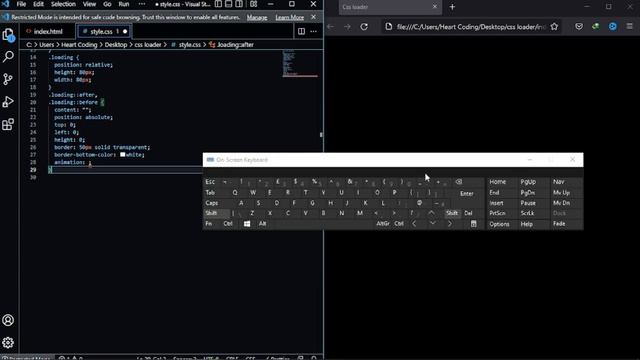
Task: Select the style.css editor tab
Action: click(103, 31)
